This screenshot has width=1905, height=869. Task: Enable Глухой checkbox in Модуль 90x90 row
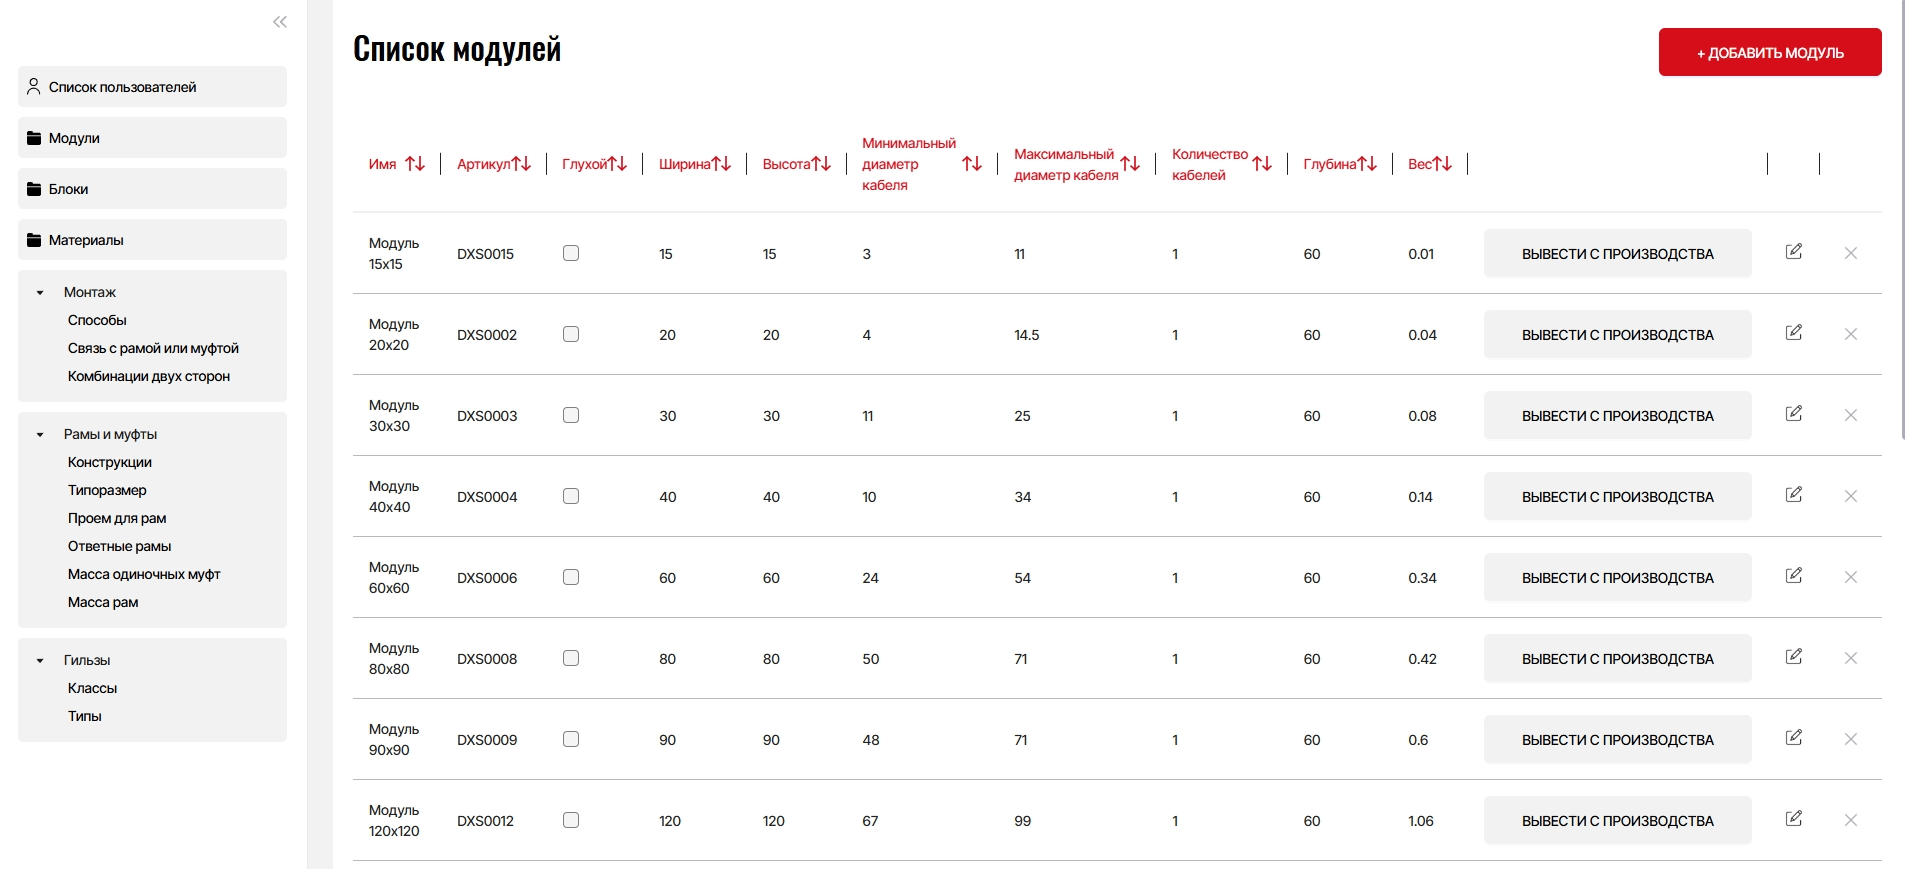coord(571,739)
